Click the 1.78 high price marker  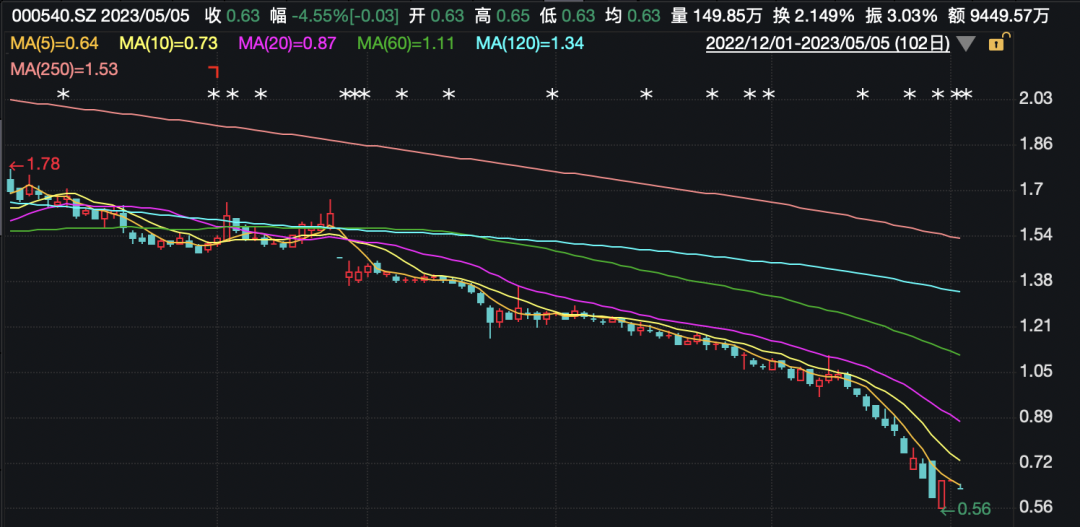pyautogui.click(x=35, y=164)
